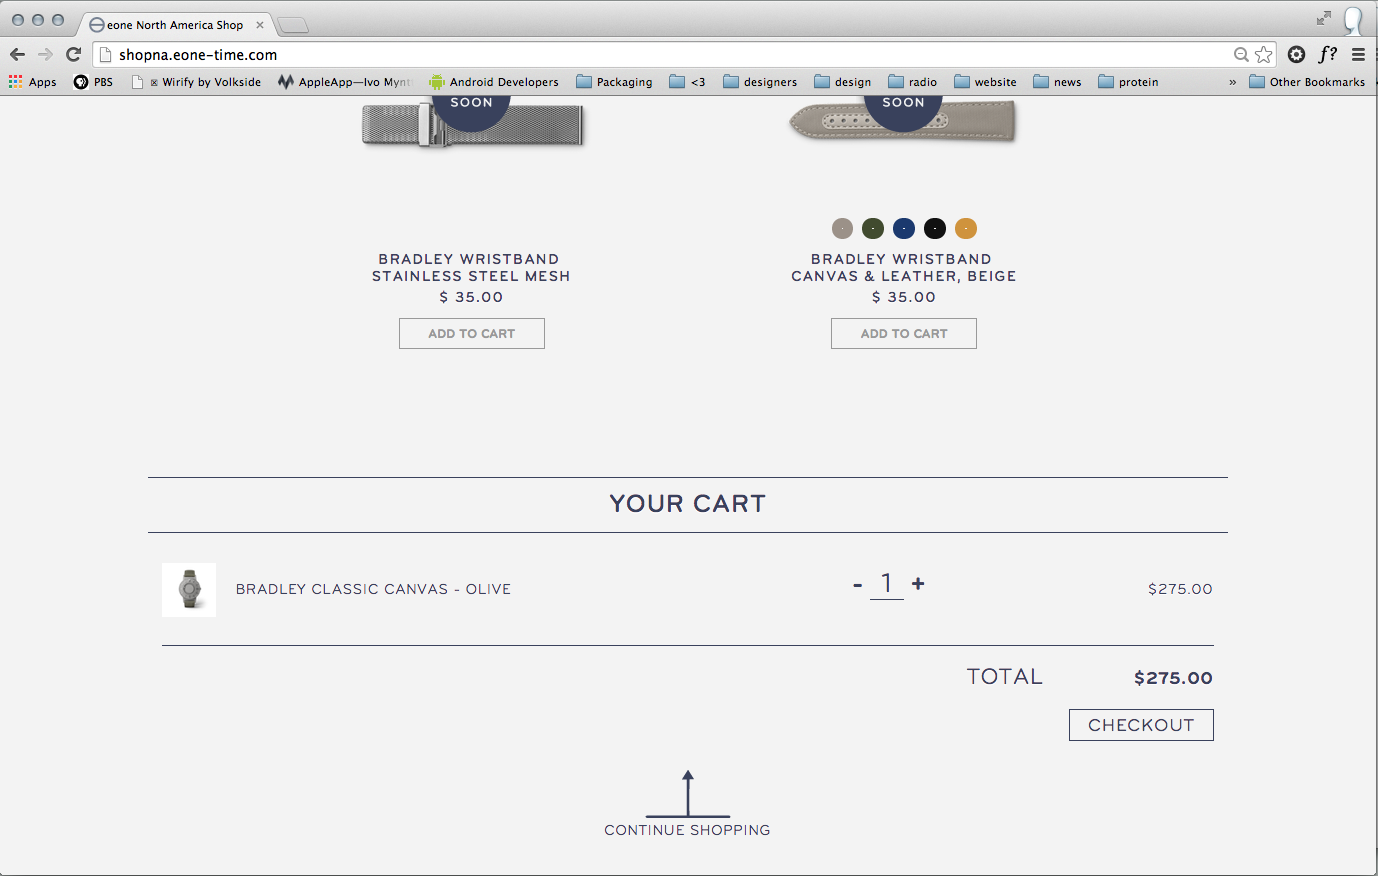This screenshot has width=1378, height=876.
Task: Open the Other Bookmarks folder
Action: point(1307,82)
